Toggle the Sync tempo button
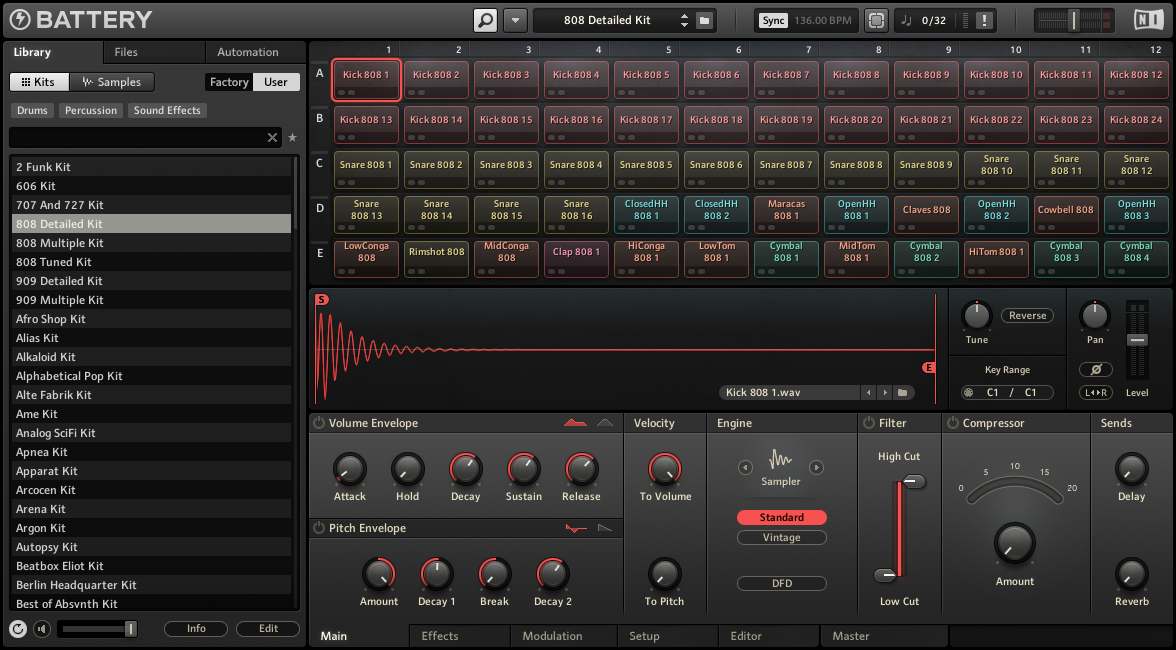 pos(773,20)
